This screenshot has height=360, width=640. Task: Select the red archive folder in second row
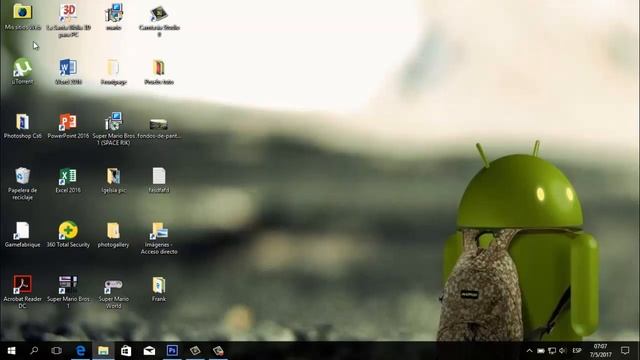159,71
